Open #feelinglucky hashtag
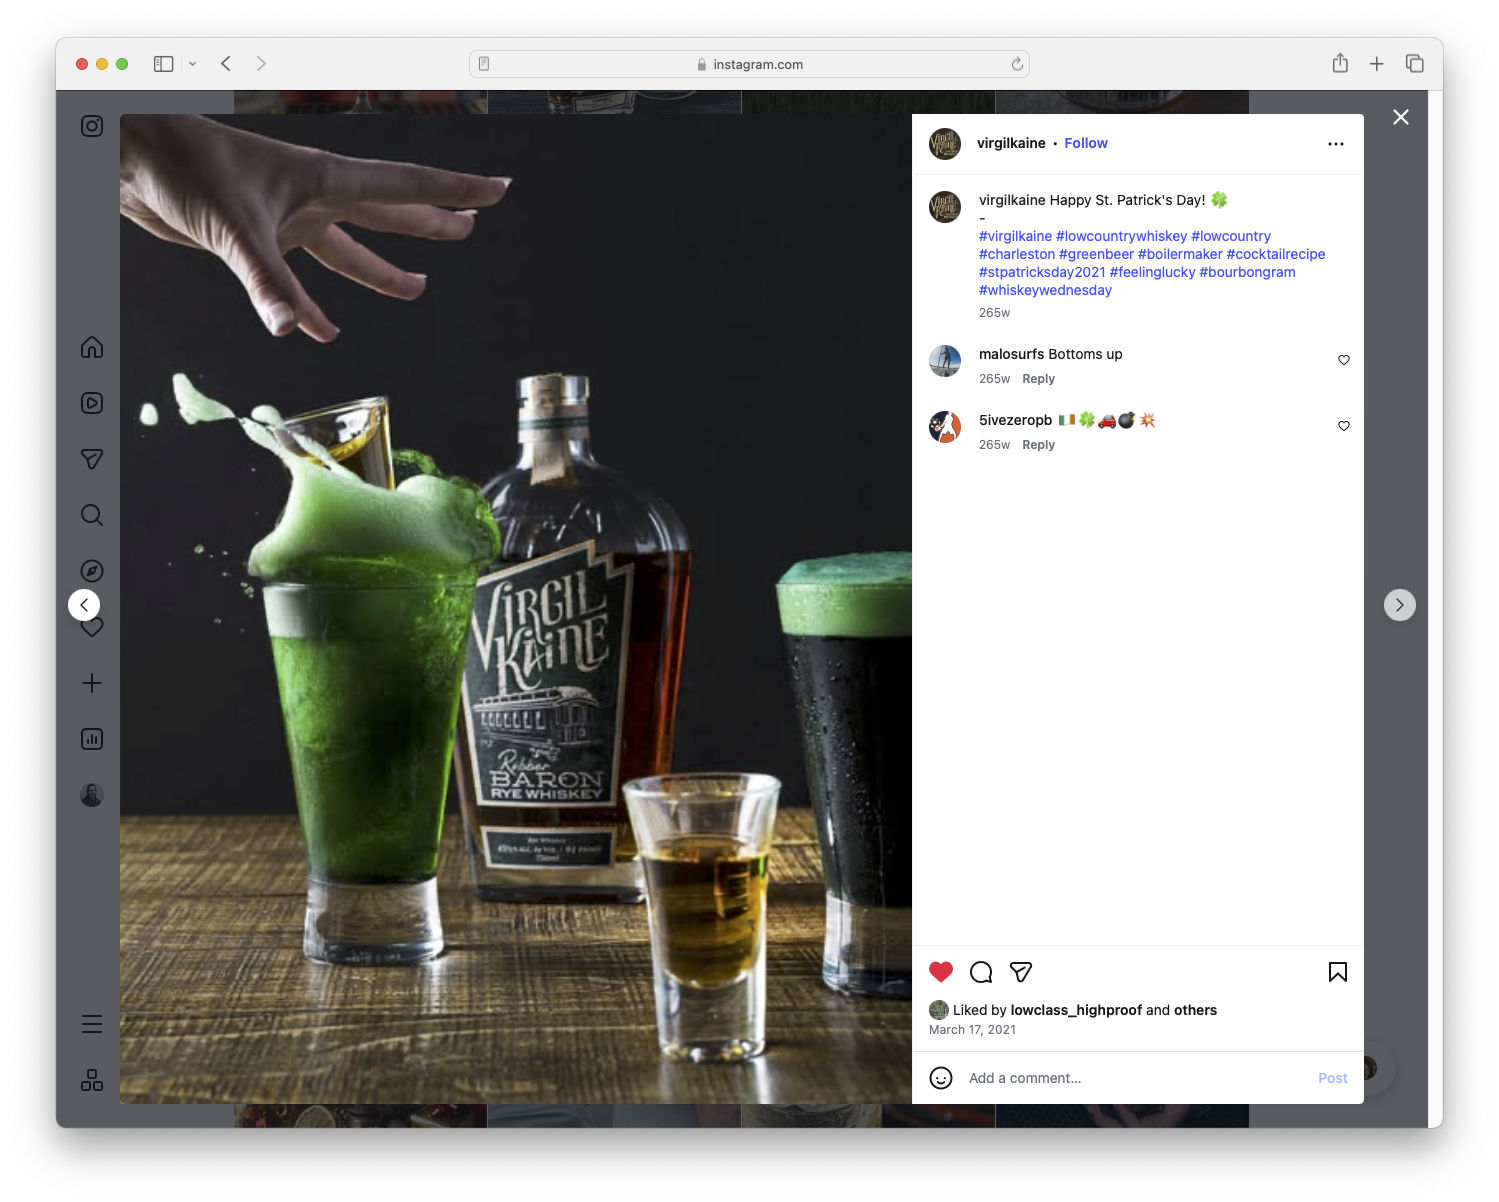 (x=1153, y=272)
